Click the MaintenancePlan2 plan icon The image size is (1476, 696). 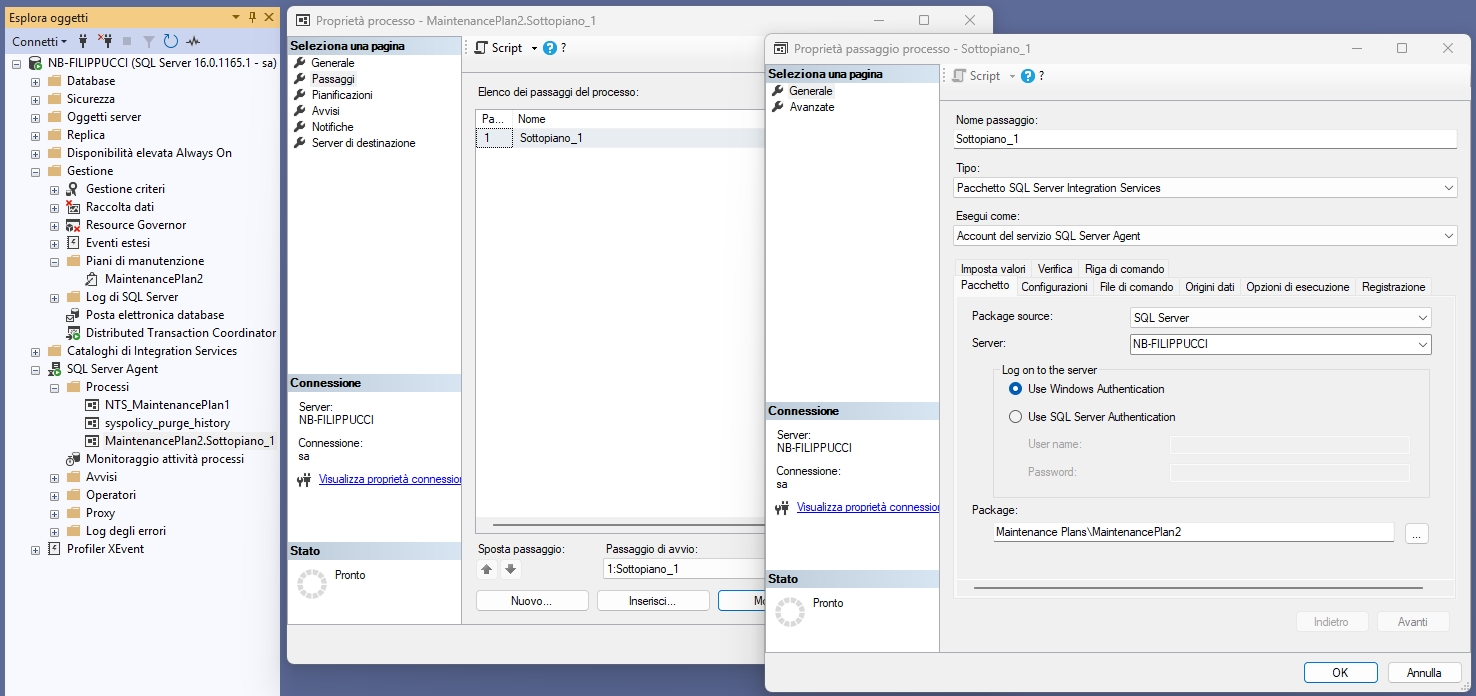tap(92, 279)
